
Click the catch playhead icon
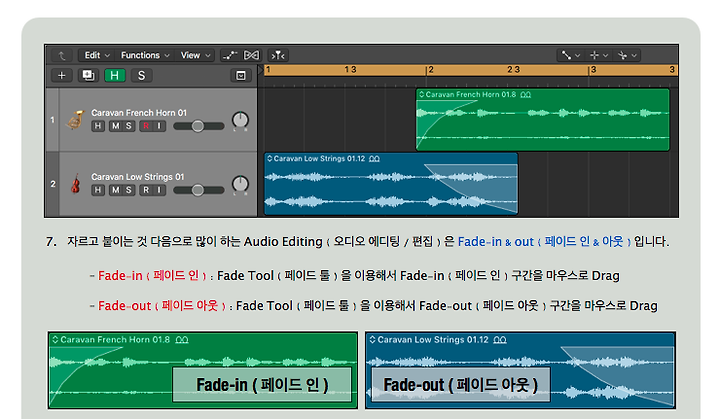pyautogui.click(x=278, y=56)
